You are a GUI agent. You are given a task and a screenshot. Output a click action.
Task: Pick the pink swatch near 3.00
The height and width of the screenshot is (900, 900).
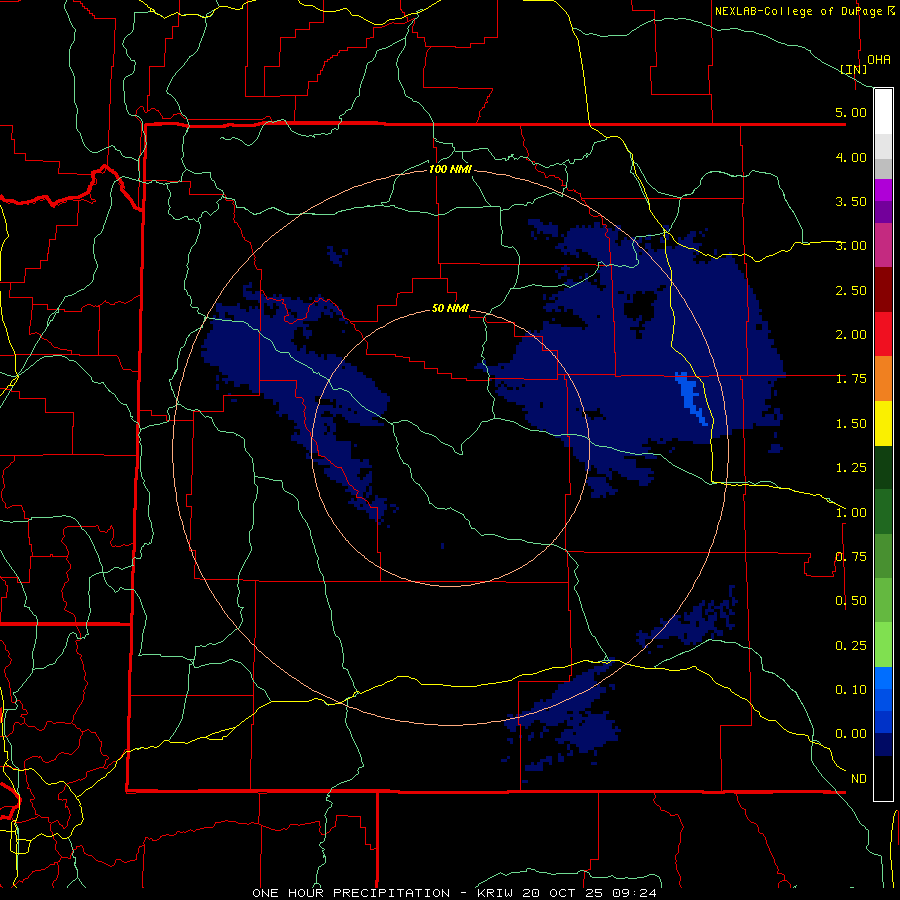[883, 245]
